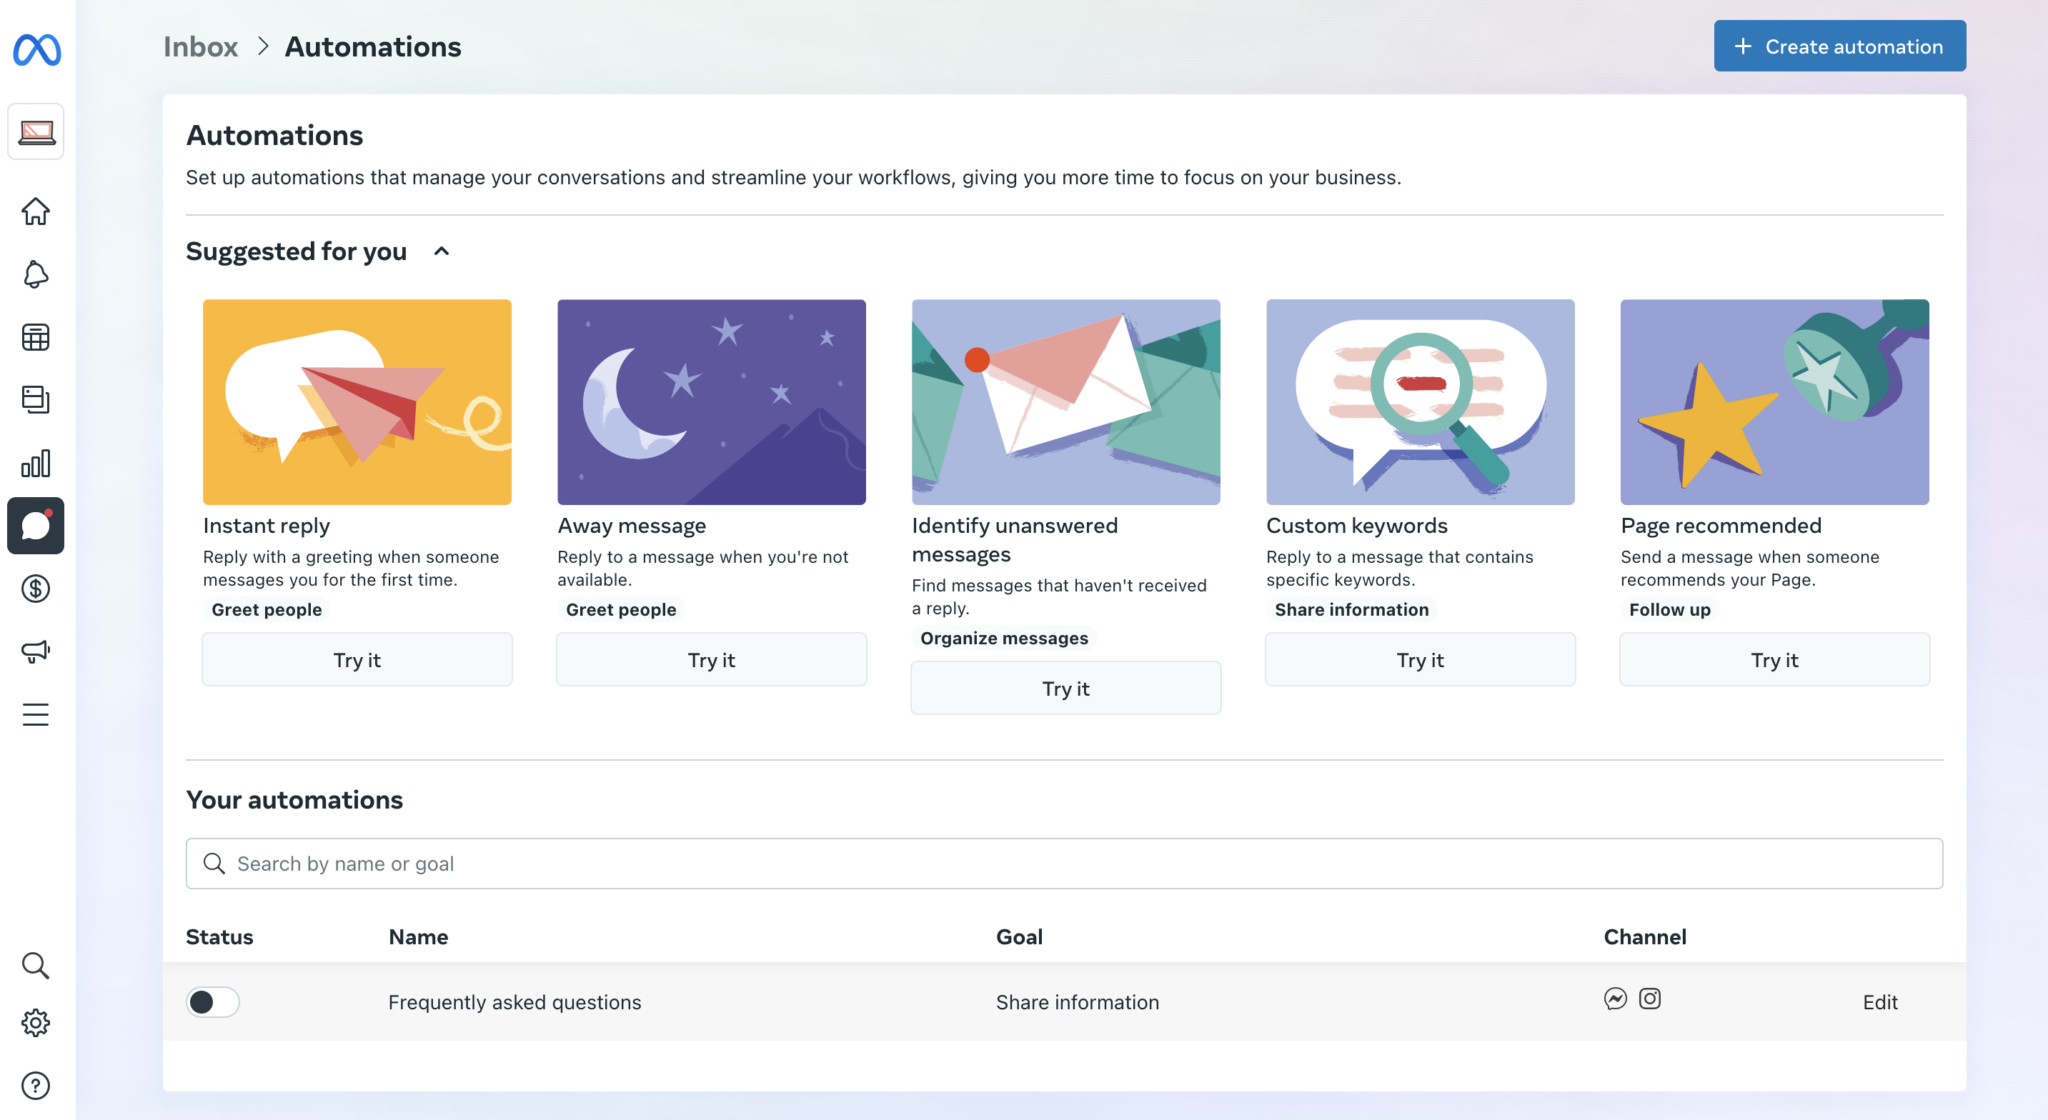Open the Insights bar chart icon
Viewport: 2048px width, 1120px height.
coord(36,463)
